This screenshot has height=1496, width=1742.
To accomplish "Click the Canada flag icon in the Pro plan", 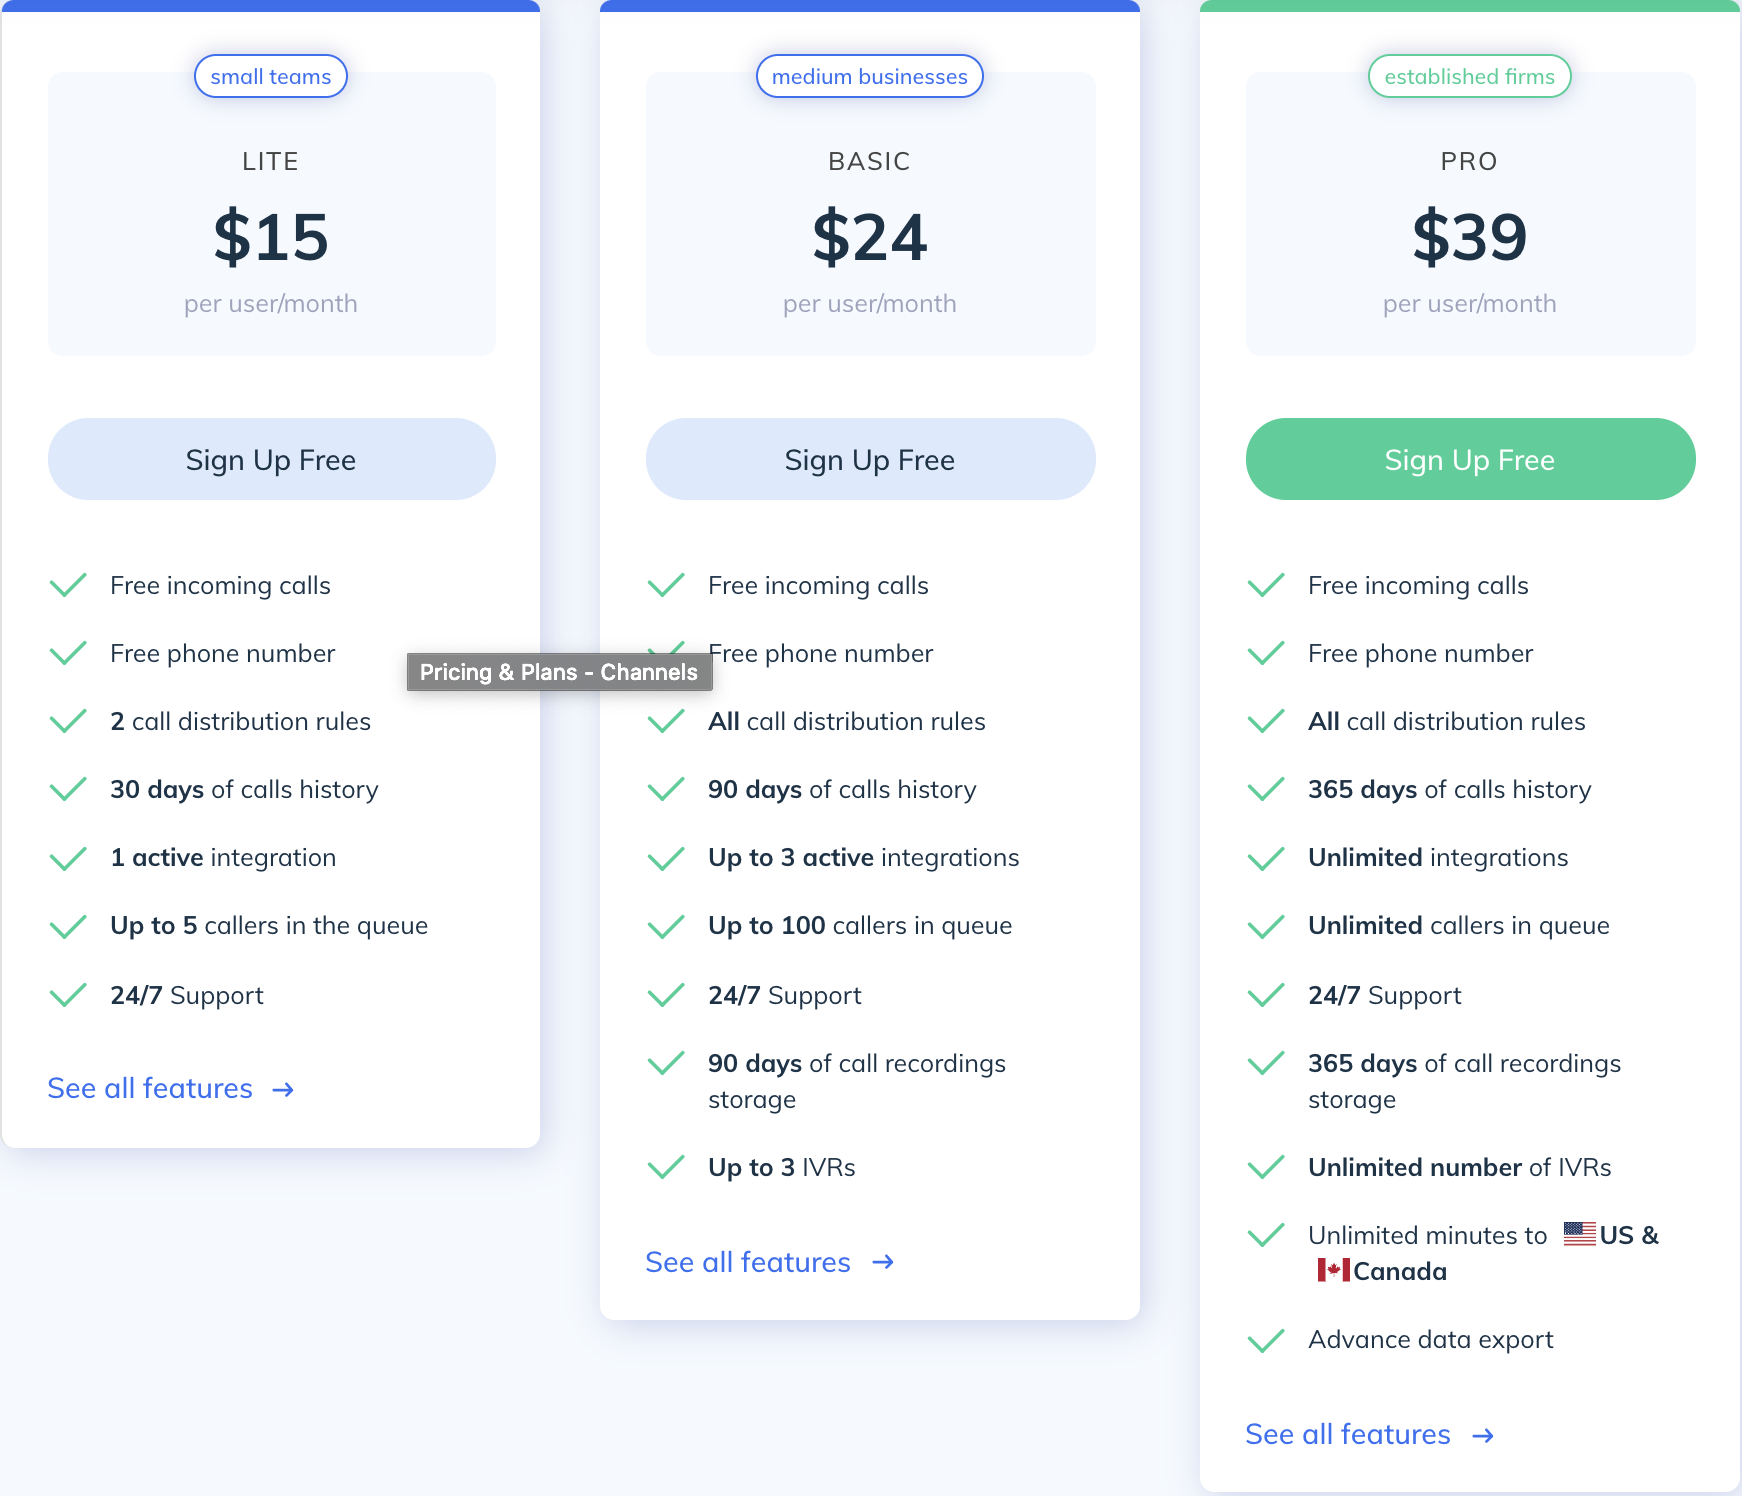I will [1334, 1270].
